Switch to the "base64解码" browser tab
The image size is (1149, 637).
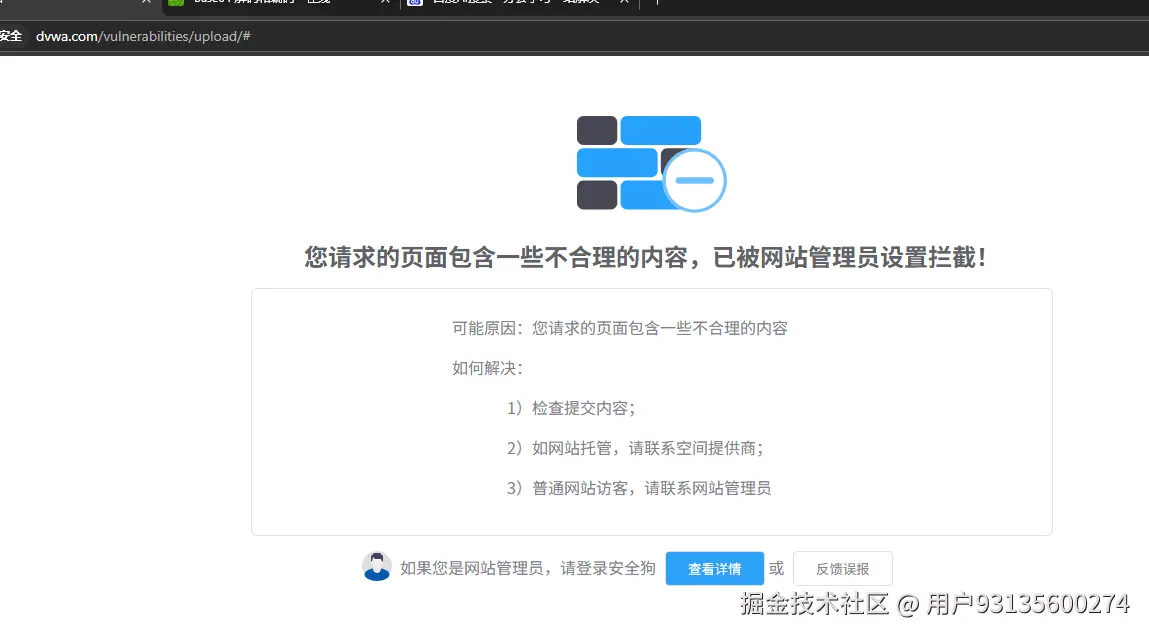tap(270, 4)
